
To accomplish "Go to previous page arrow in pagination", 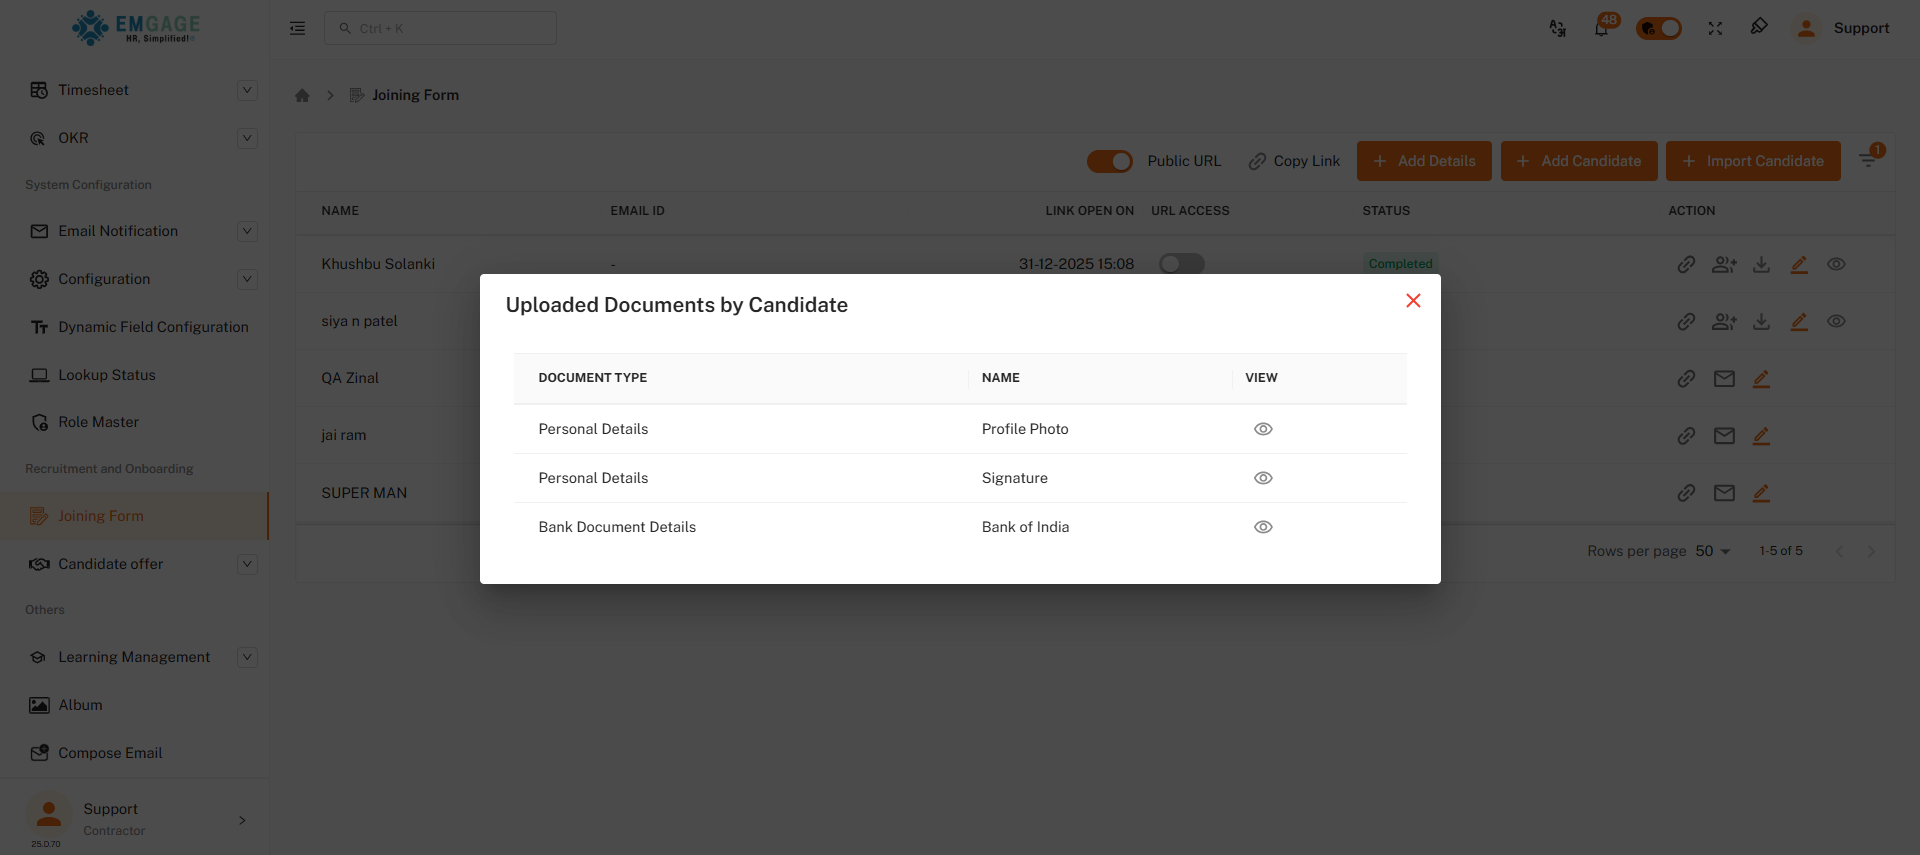I will tap(1839, 551).
